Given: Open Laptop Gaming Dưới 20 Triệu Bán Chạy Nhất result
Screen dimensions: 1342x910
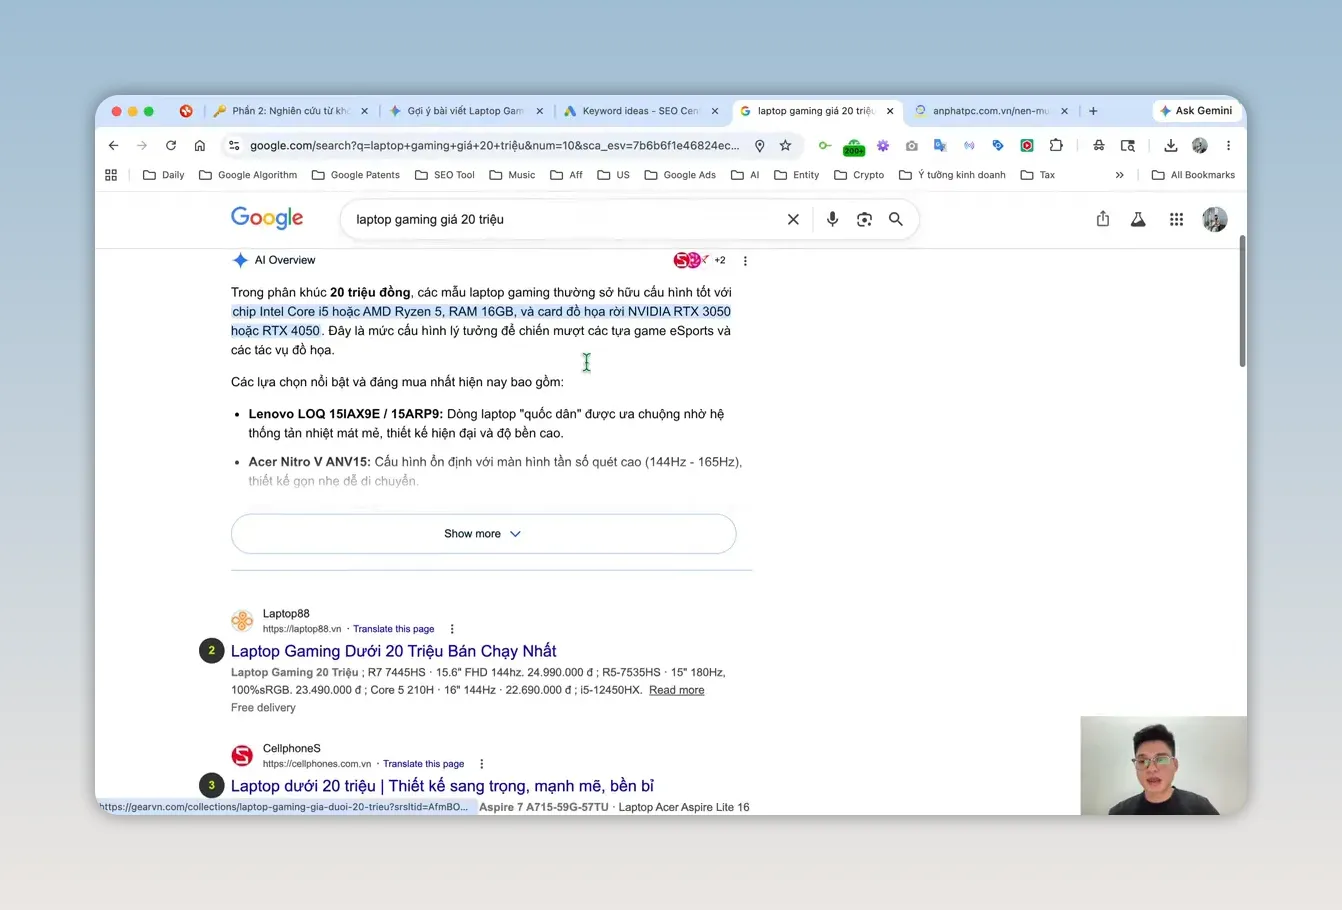Looking at the screenshot, I should tap(394, 651).
